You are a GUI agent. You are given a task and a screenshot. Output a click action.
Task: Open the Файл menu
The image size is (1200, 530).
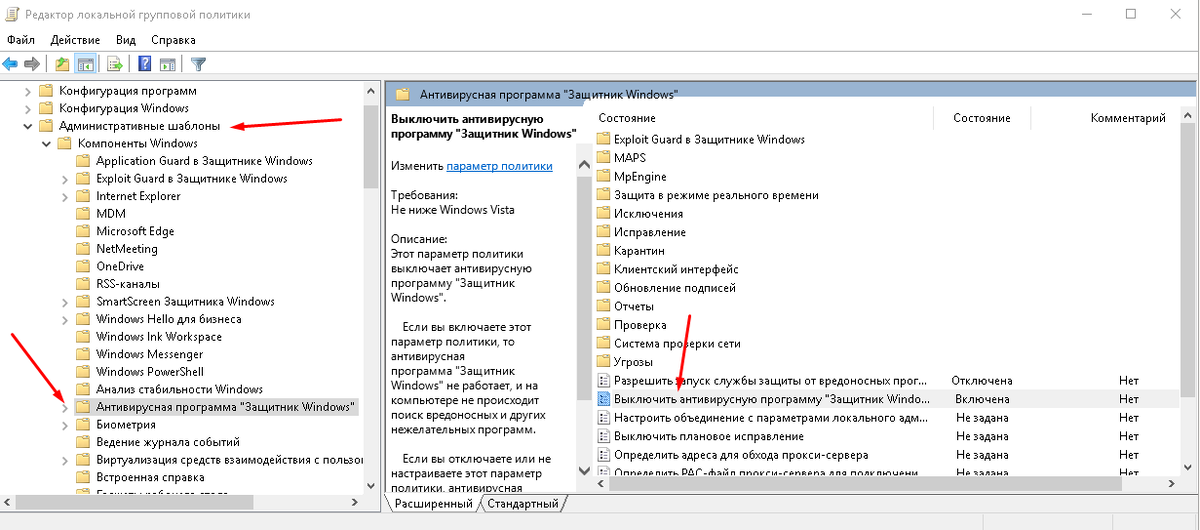pos(21,40)
